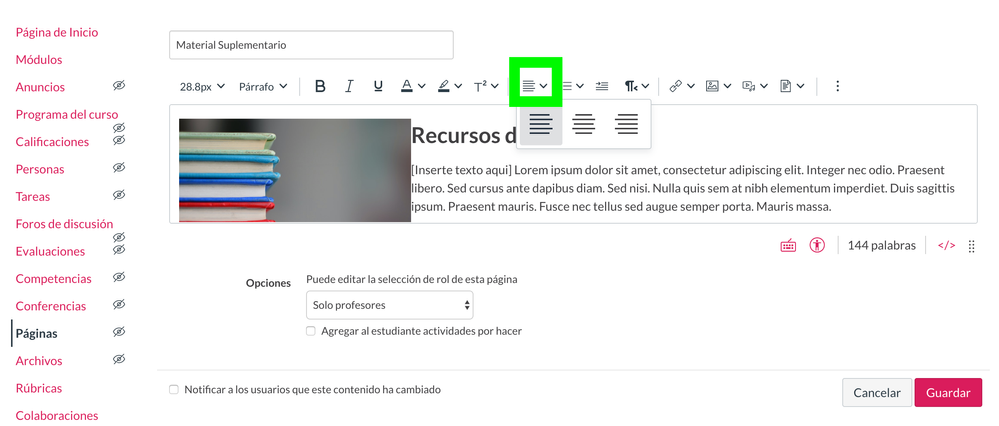Open the Párrafo block format dropdown
The height and width of the screenshot is (426, 999).
[263, 87]
